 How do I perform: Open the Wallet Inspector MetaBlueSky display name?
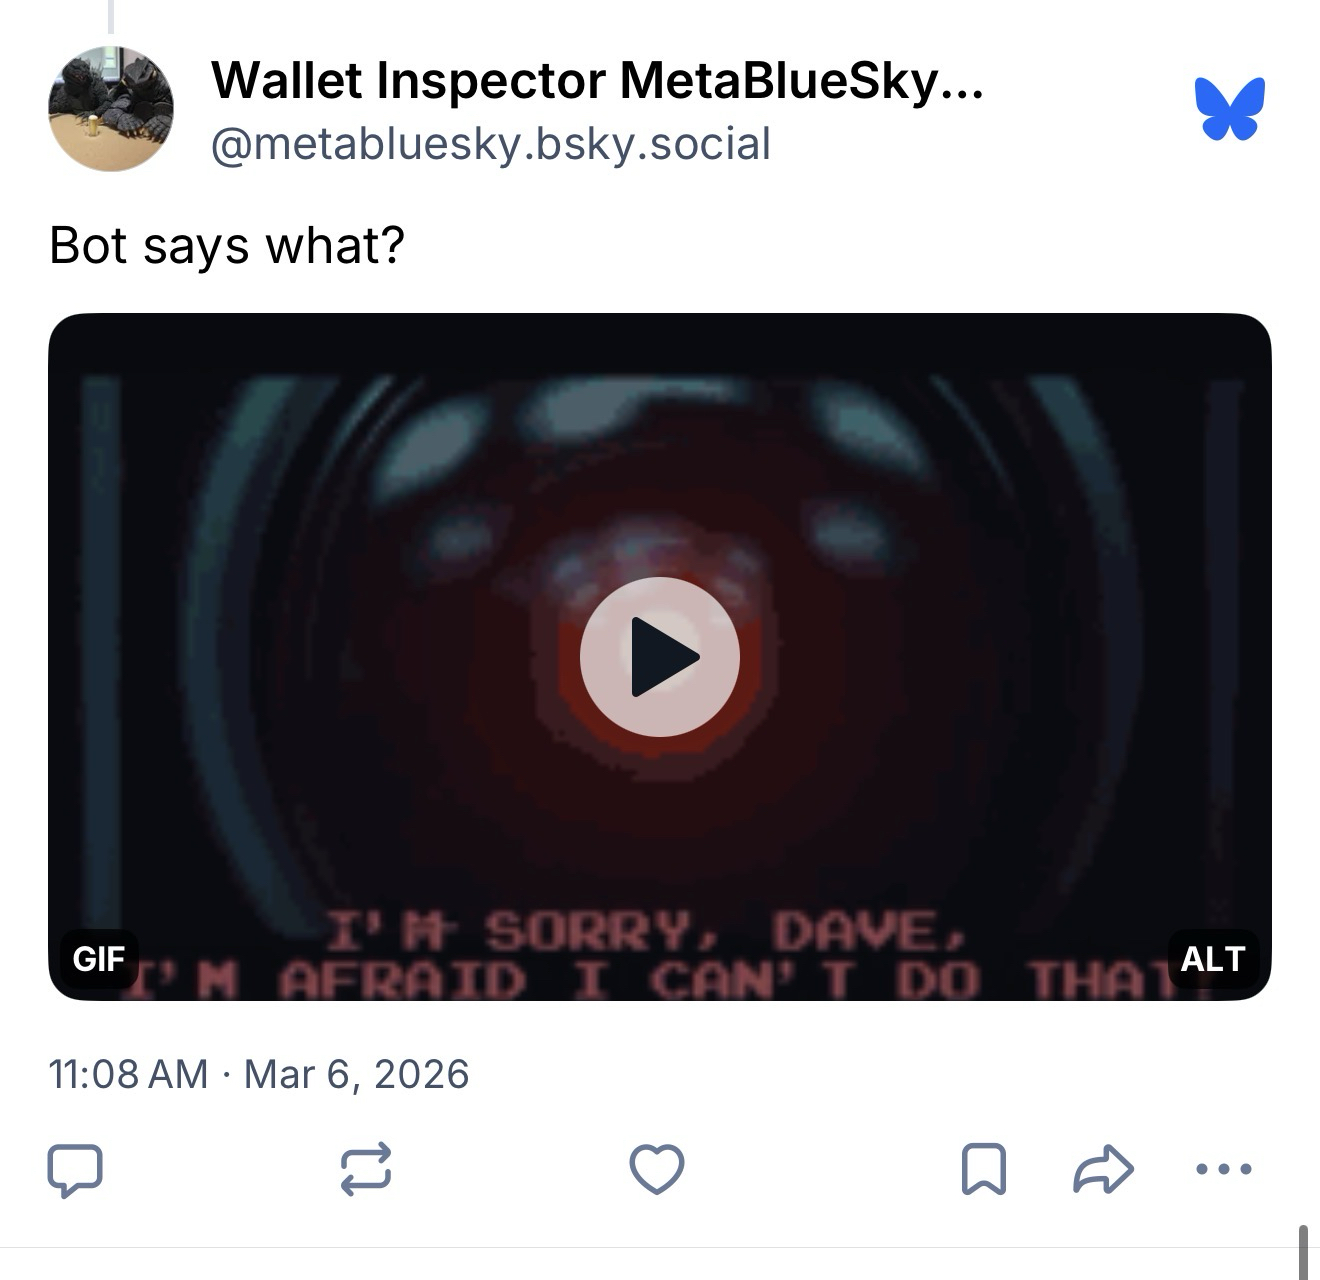[x=597, y=81]
